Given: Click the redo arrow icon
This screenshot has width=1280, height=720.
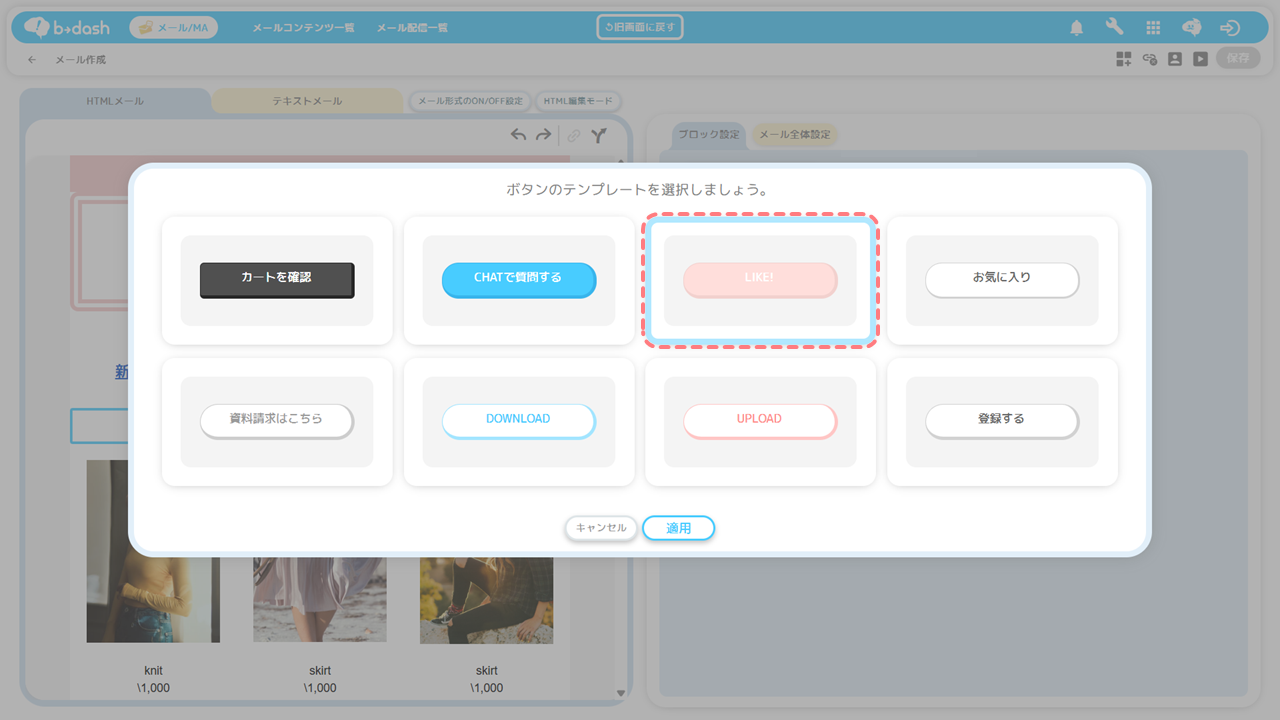Looking at the screenshot, I should (543, 135).
